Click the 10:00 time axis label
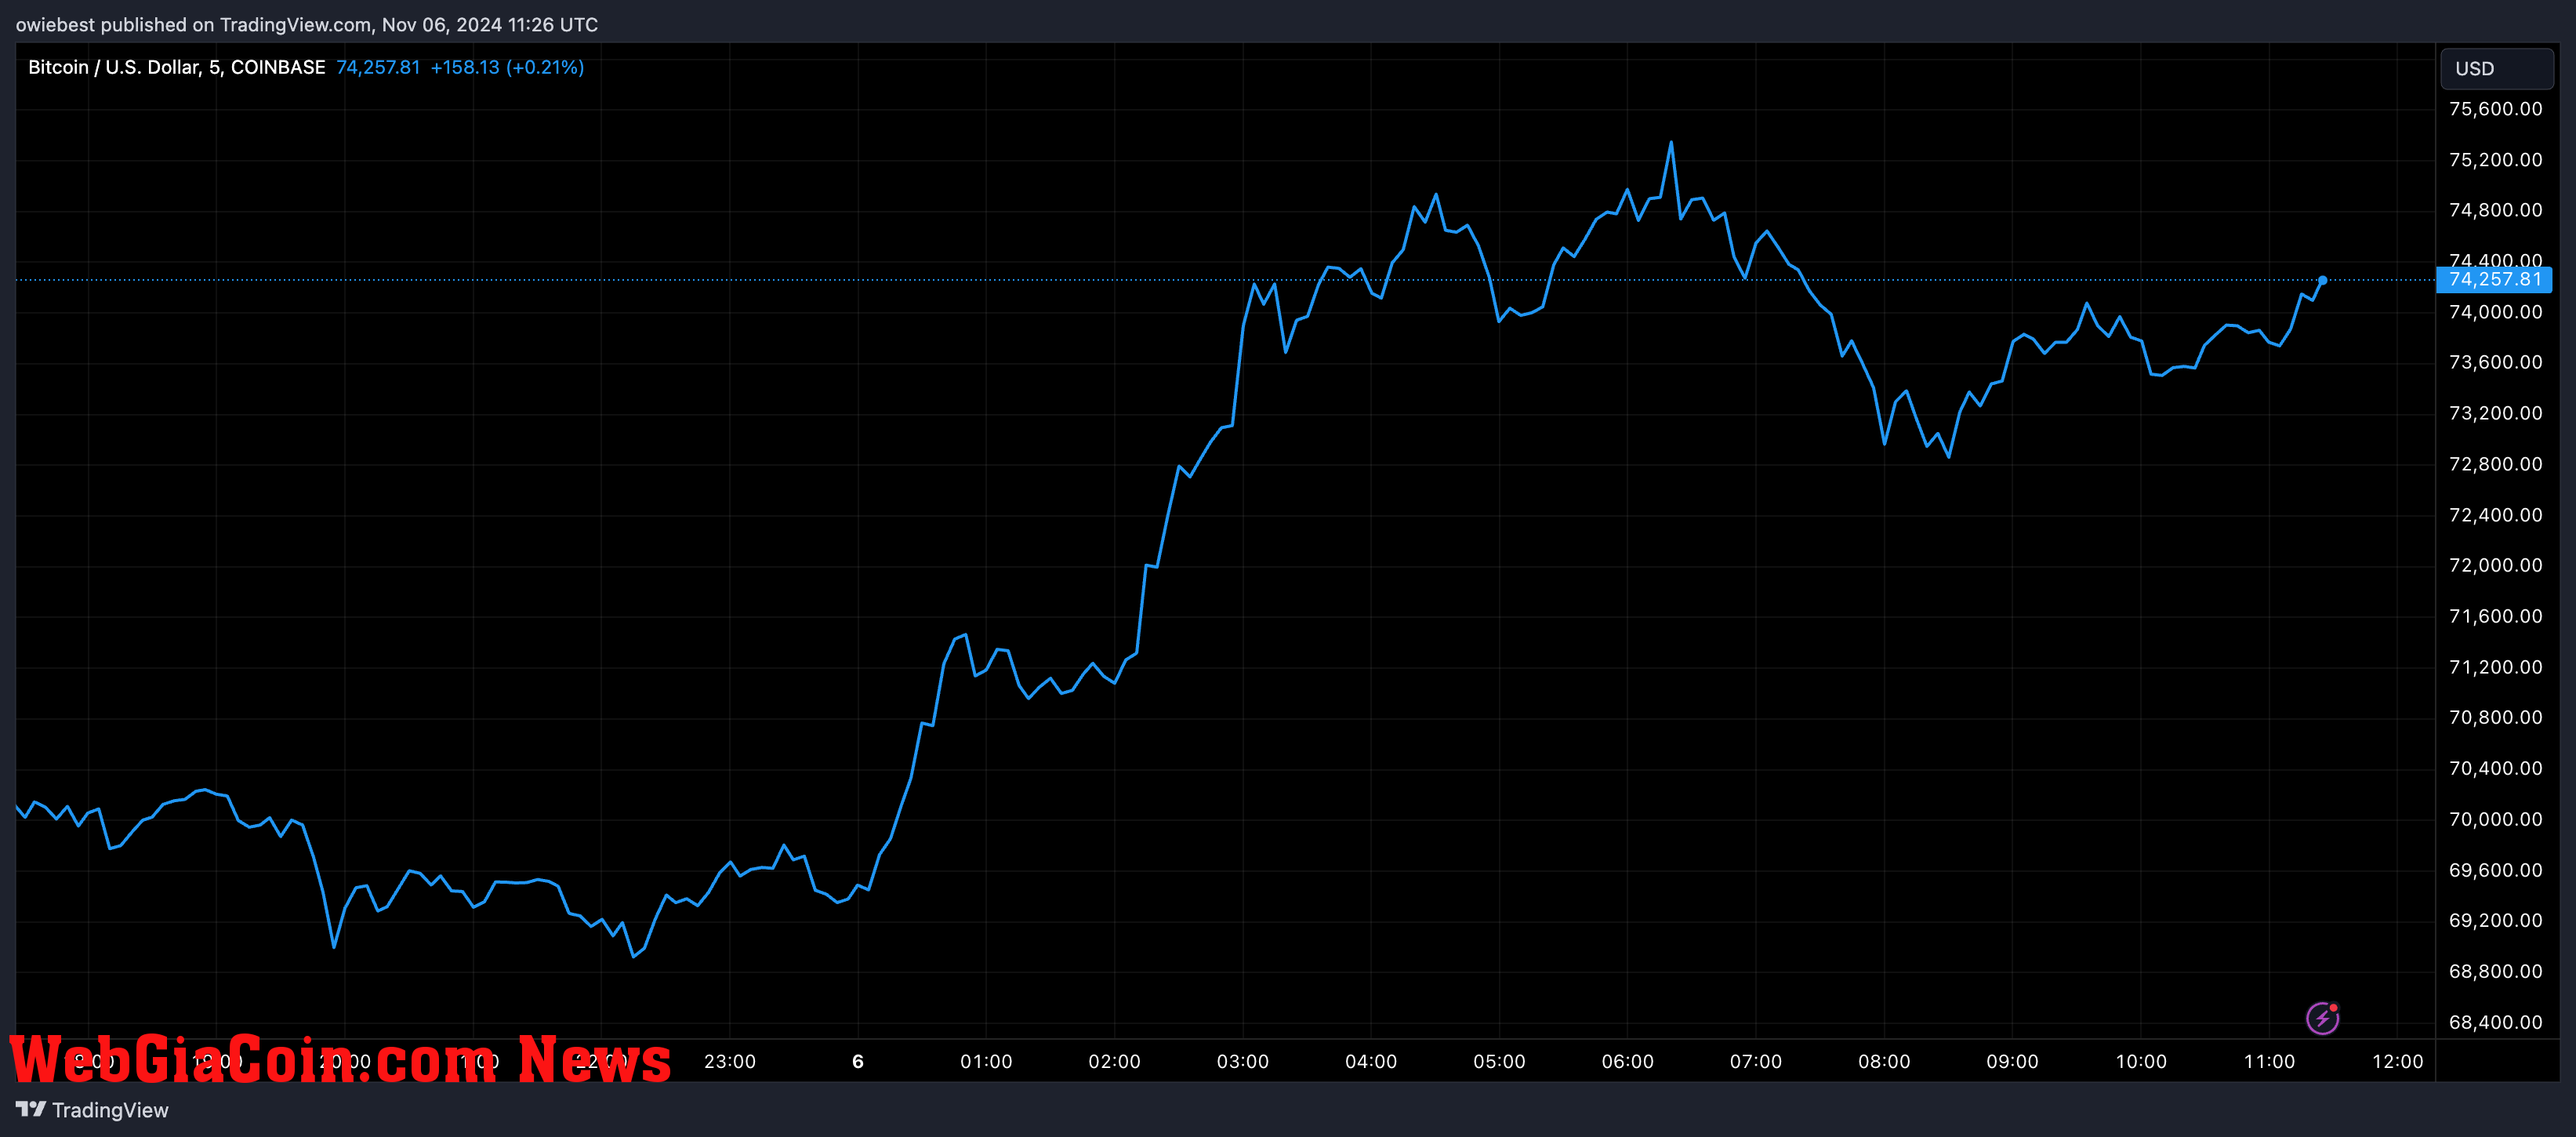Viewport: 2576px width, 1137px height. (2141, 1062)
